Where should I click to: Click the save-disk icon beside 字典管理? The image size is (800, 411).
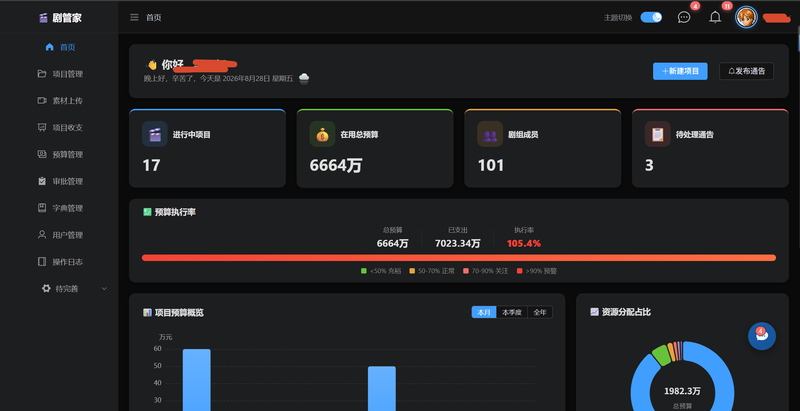[42, 208]
